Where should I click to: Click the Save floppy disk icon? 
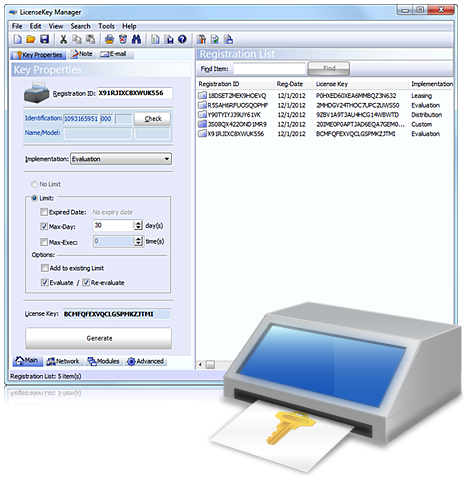coord(45,39)
